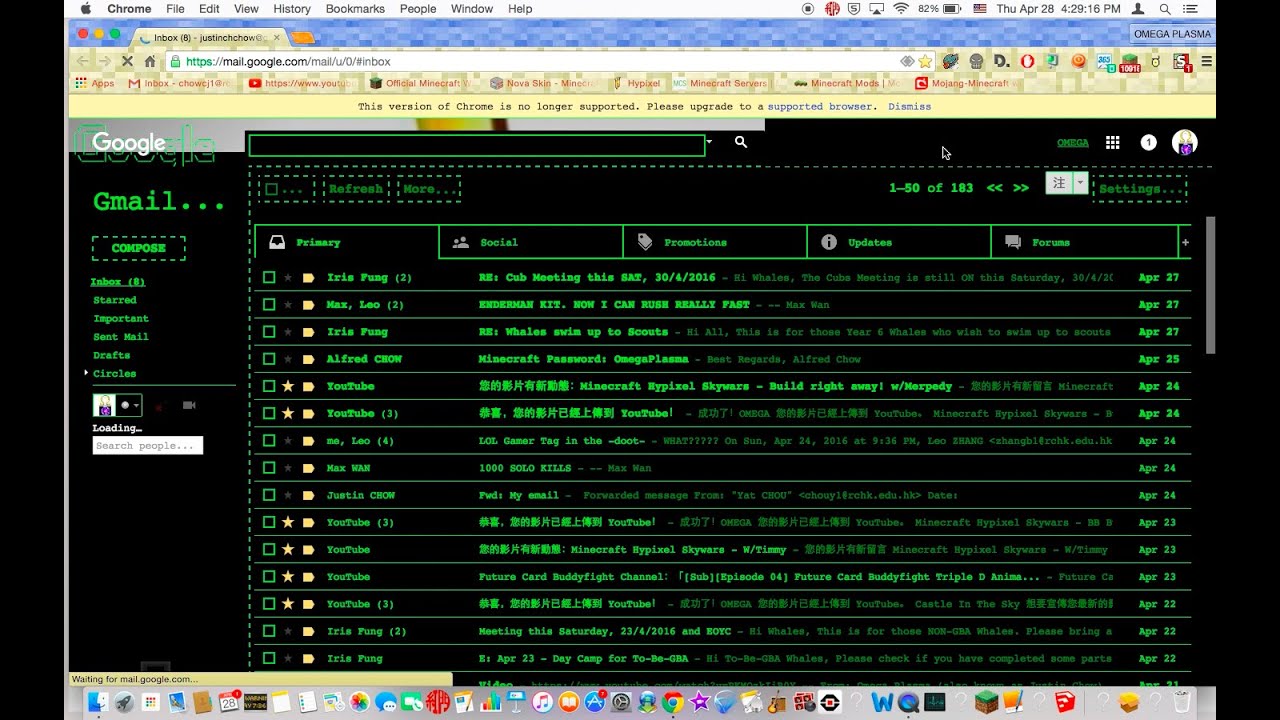Switch to the Updates tab
Image resolution: width=1280 pixels, height=720 pixels.
(x=899, y=242)
